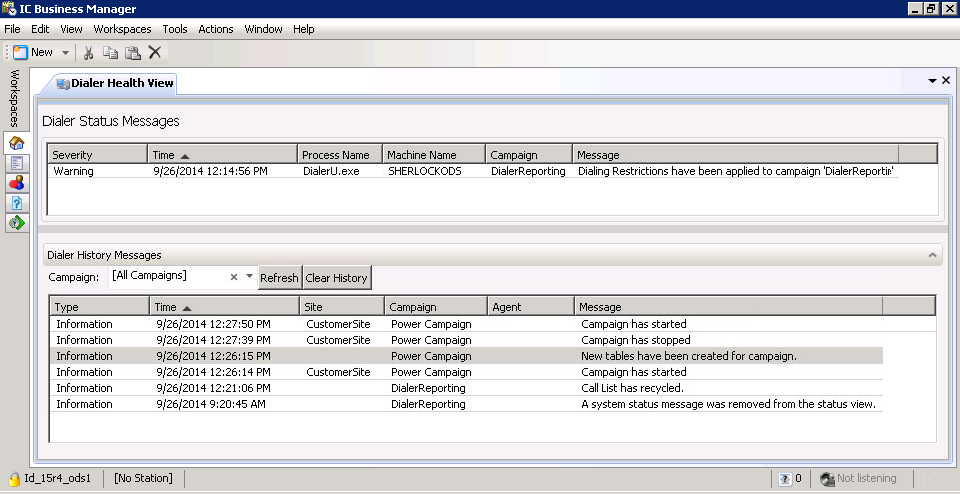This screenshot has width=960, height=494.
Task: Click the Cut scissors icon in toolbar
Action: click(x=88, y=52)
